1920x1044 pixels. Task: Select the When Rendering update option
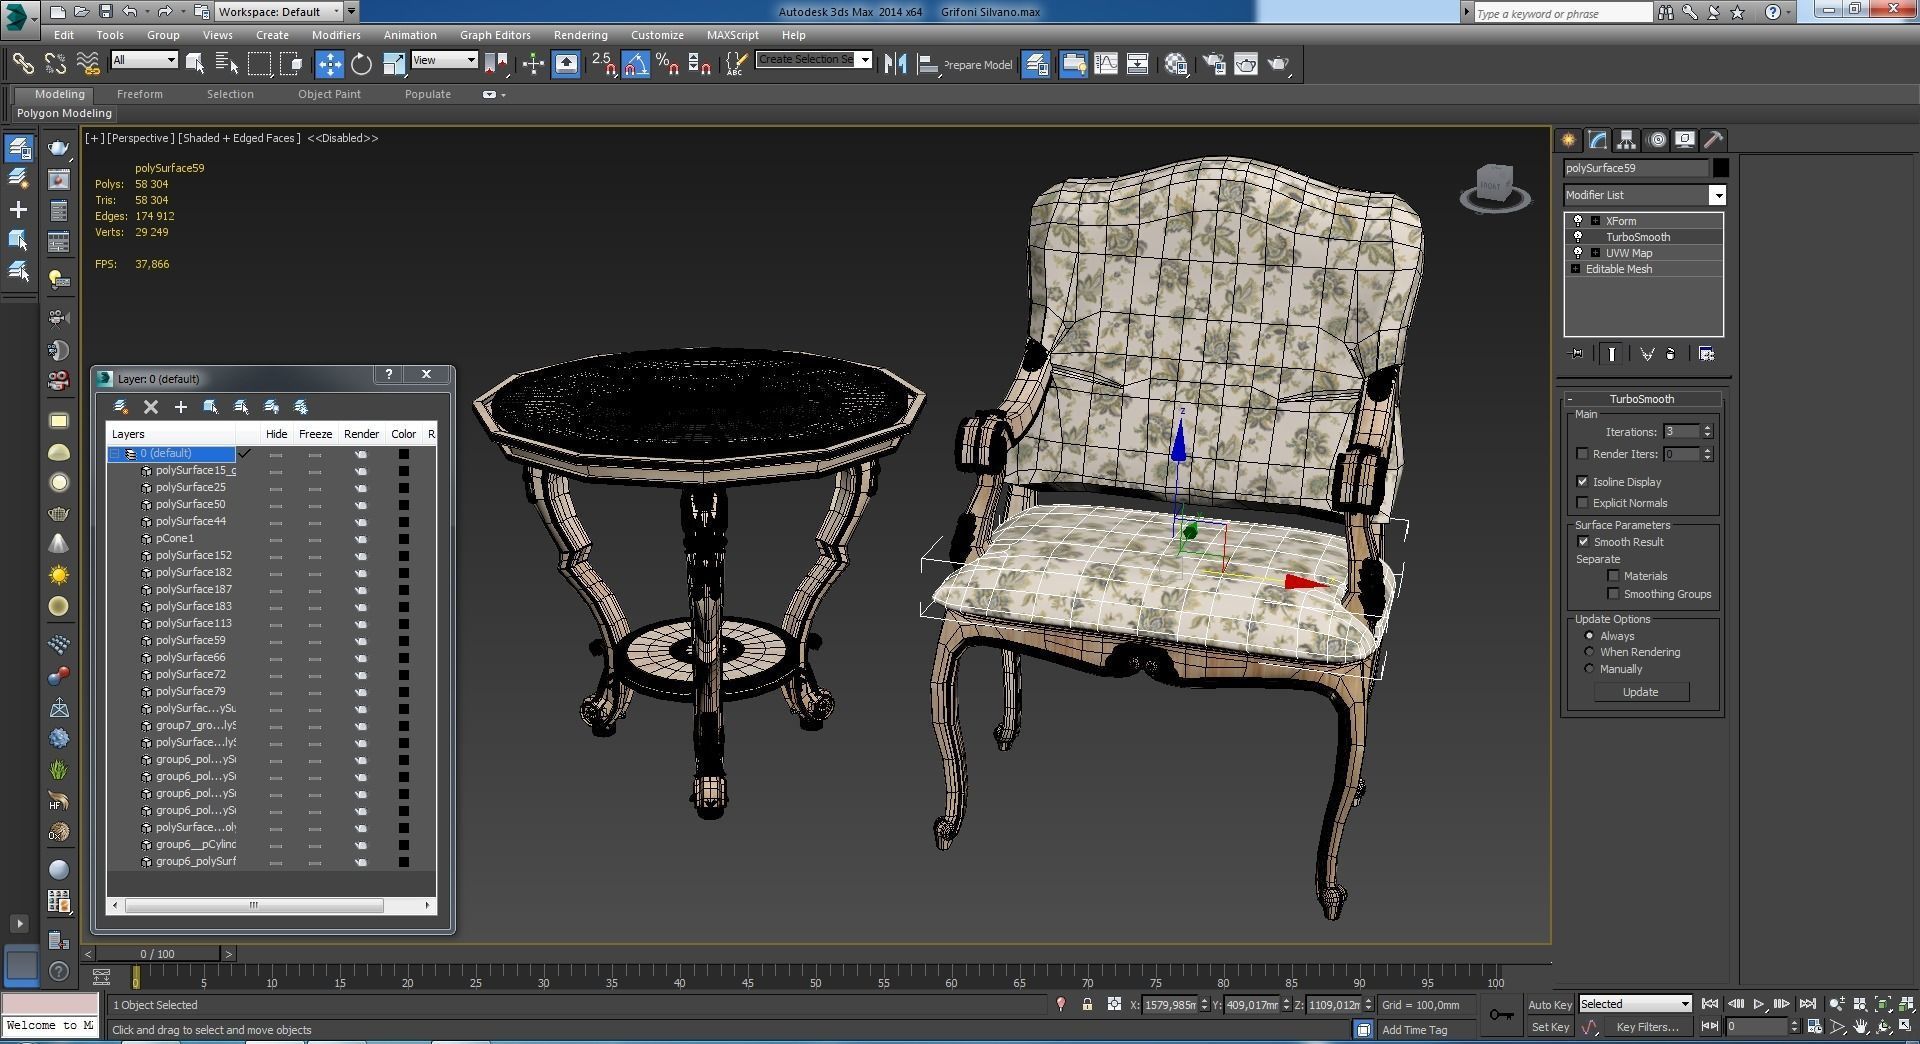pyautogui.click(x=1589, y=652)
